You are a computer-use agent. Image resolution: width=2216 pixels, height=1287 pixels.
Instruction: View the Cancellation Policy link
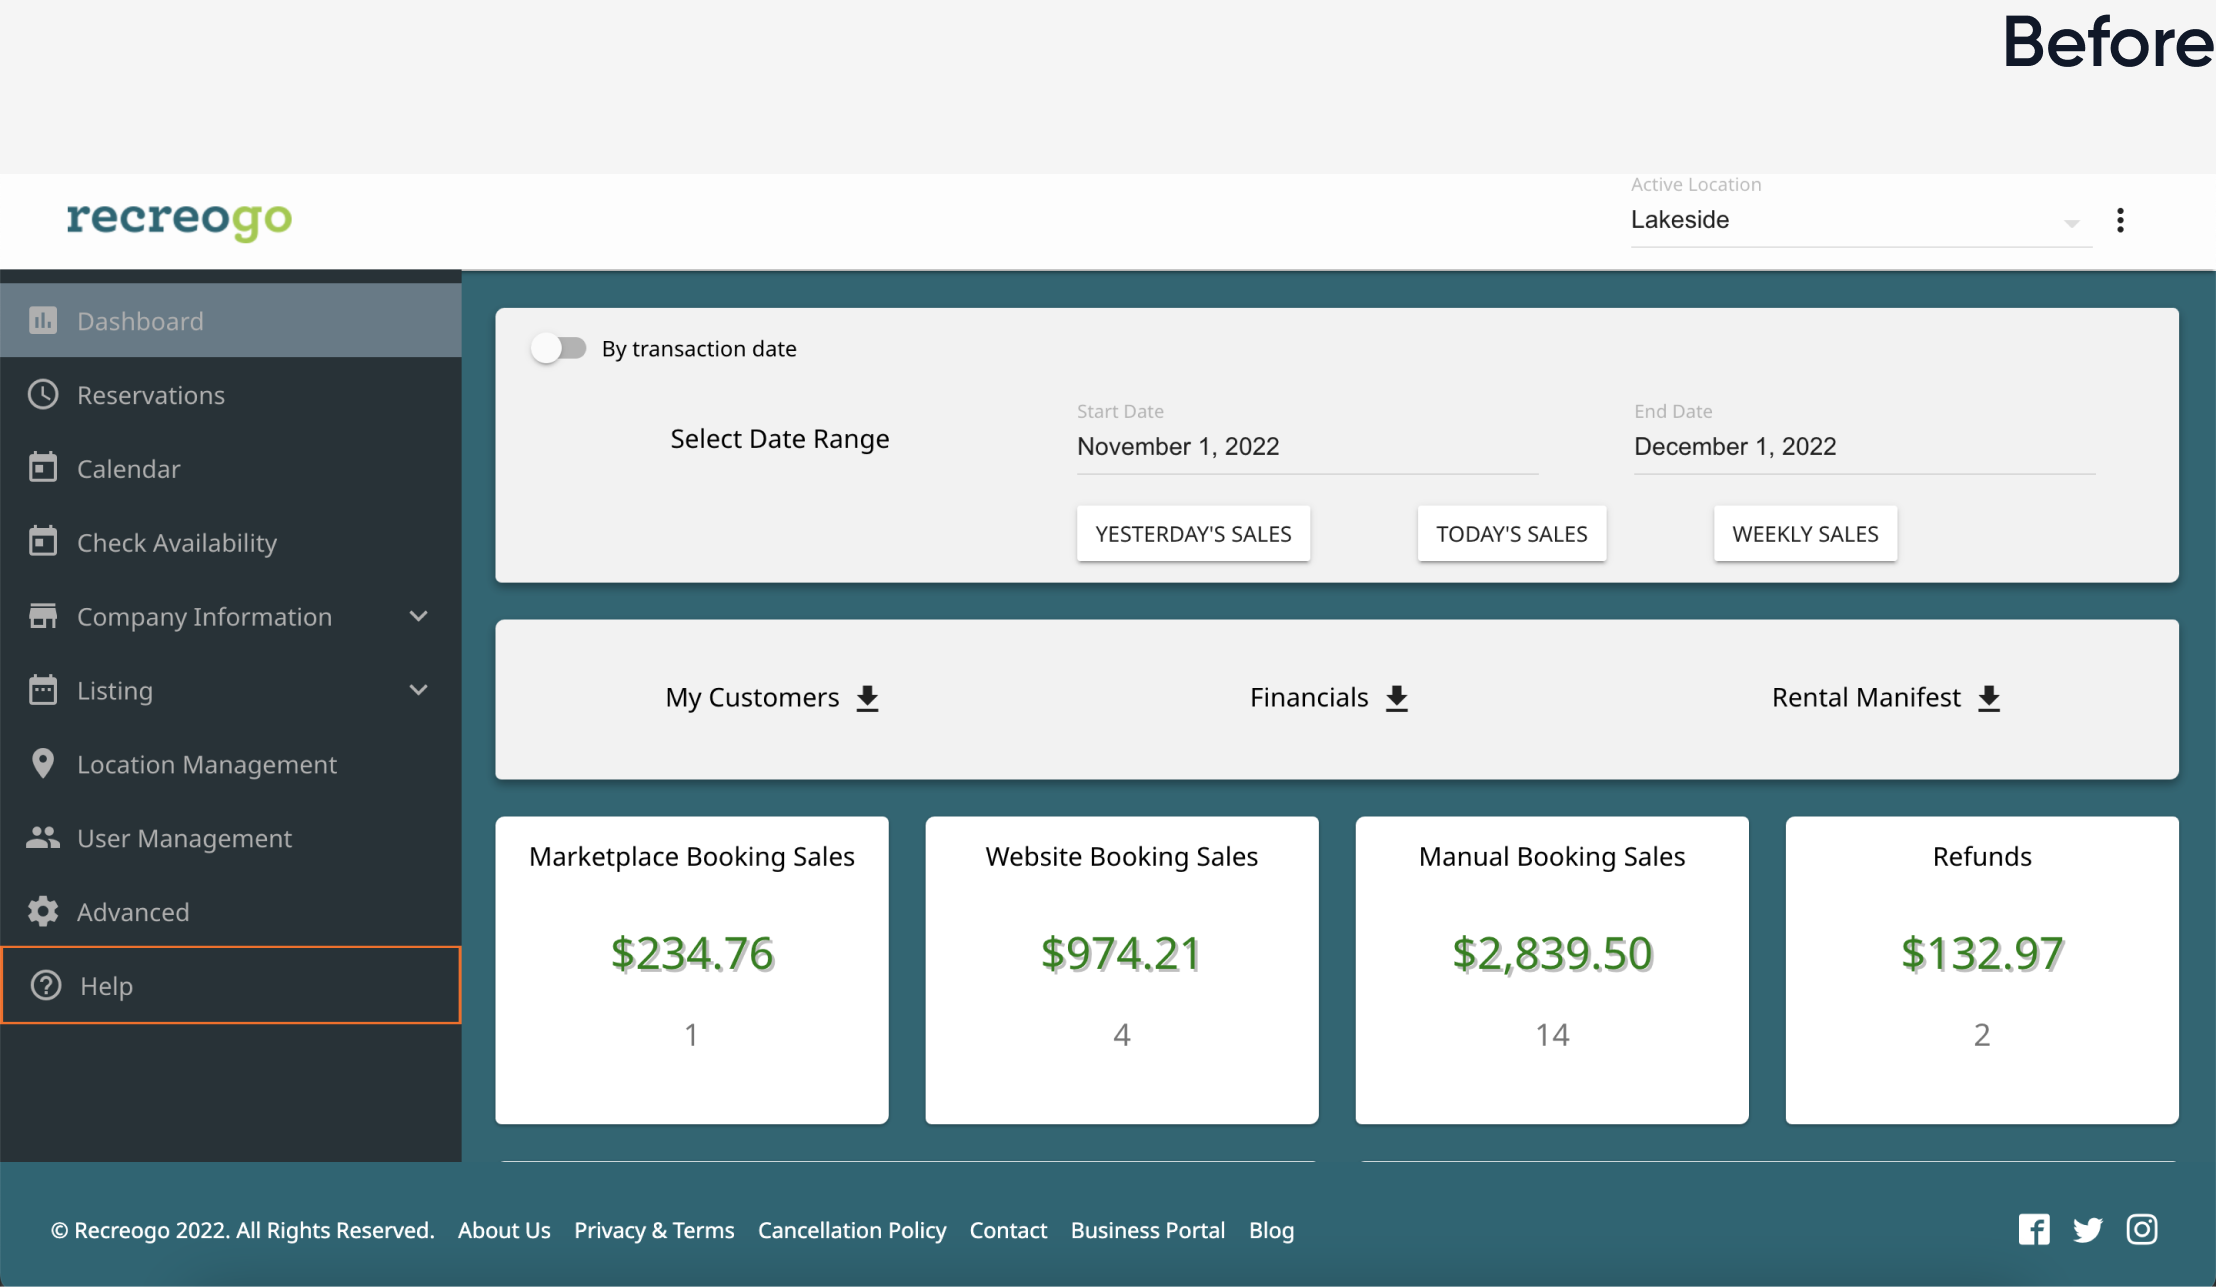point(852,1230)
